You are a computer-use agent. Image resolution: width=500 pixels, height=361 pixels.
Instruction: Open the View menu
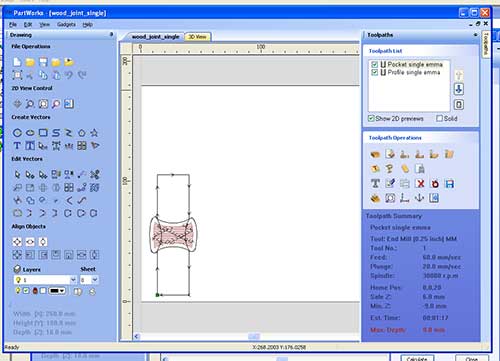click(x=44, y=25)
